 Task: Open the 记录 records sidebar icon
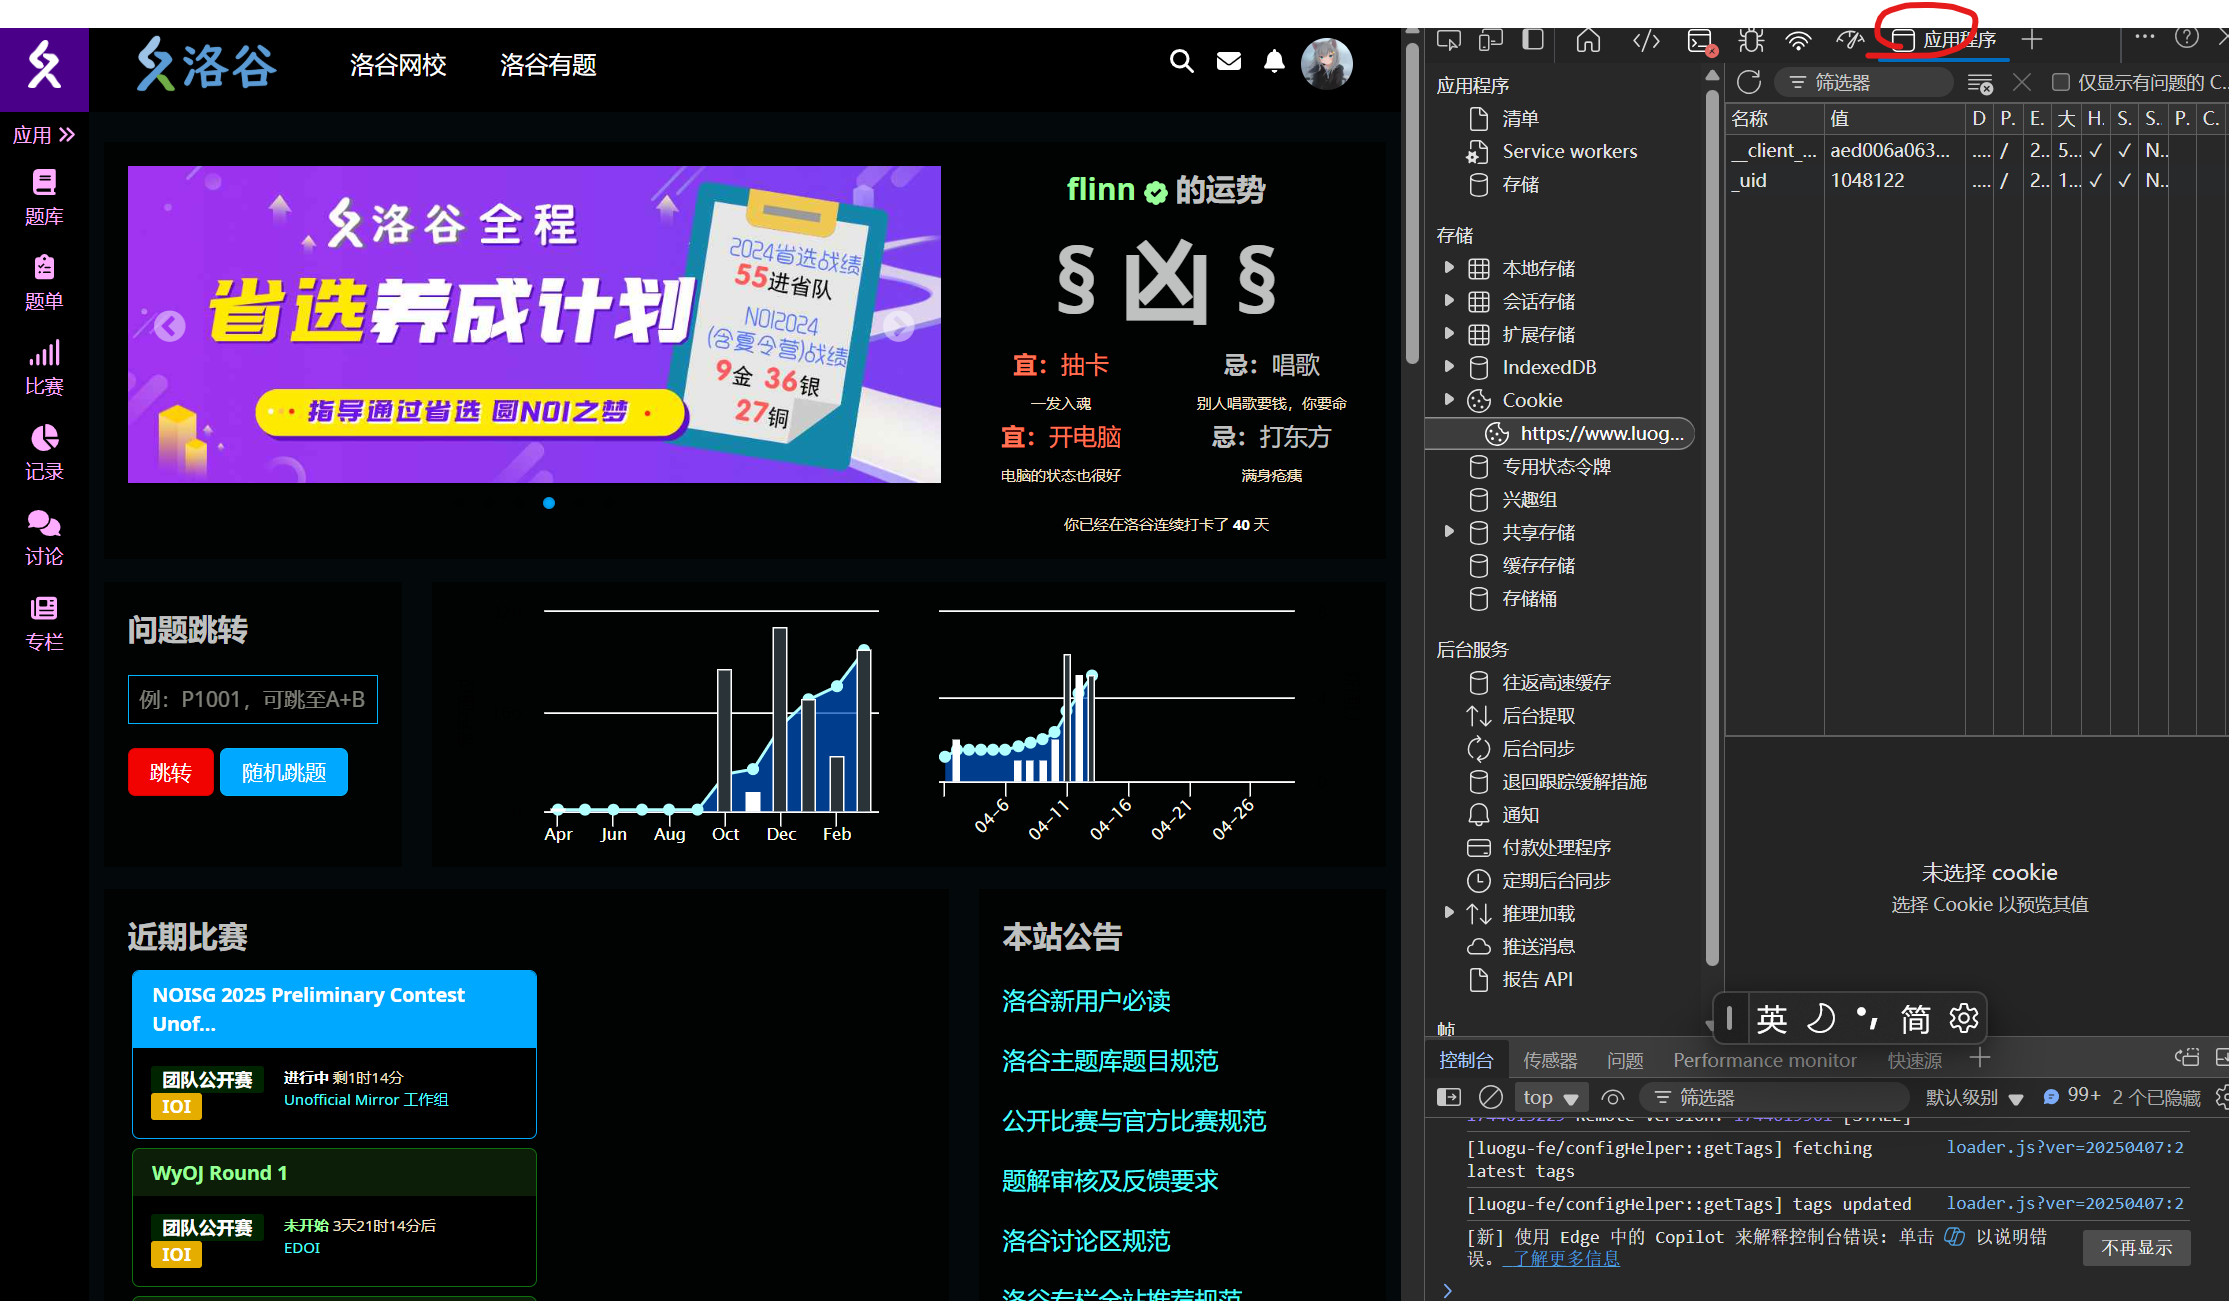click(44, 453)
